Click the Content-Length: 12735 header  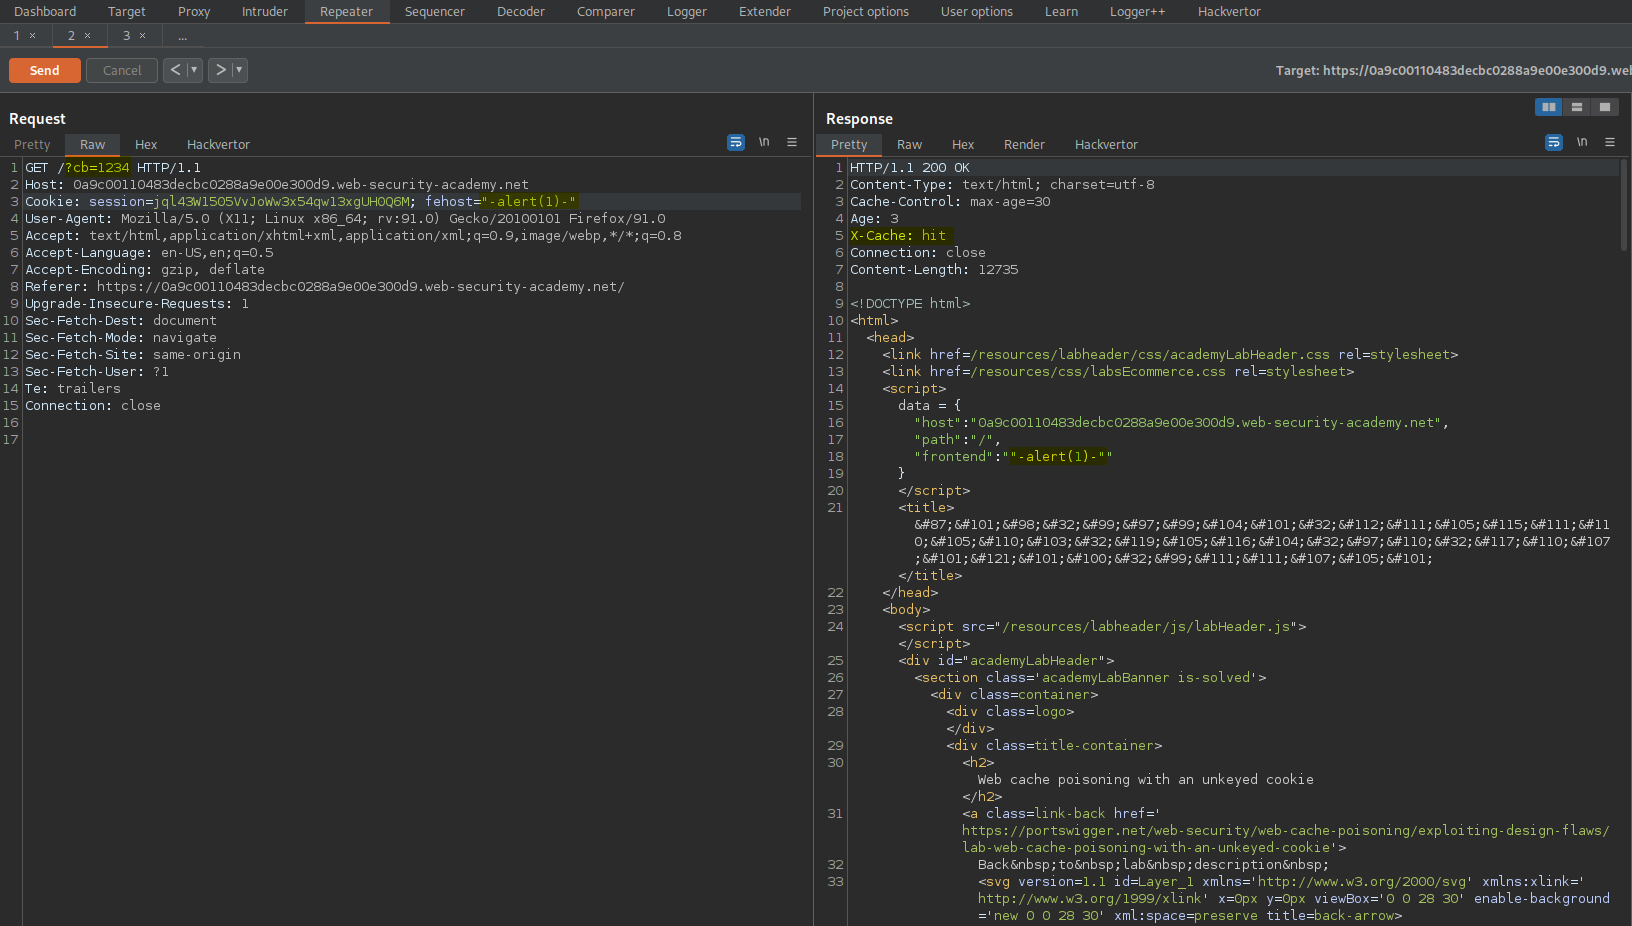point(934,270)
